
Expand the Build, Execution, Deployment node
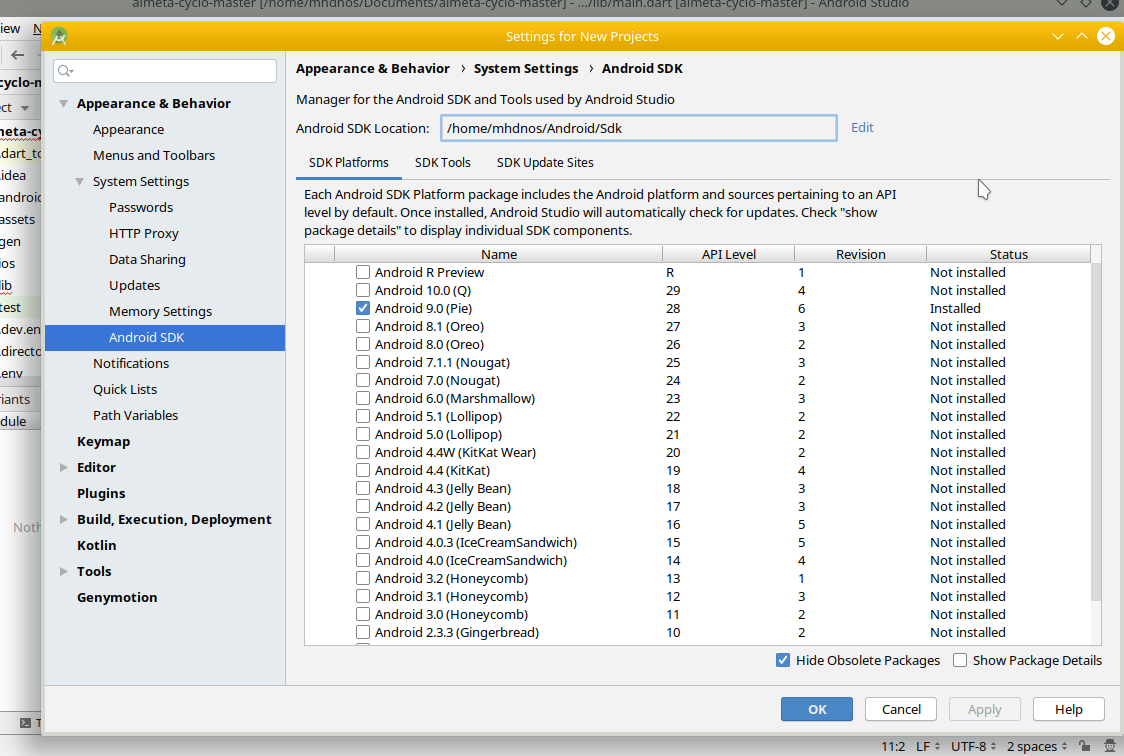(x=64, y=520)
